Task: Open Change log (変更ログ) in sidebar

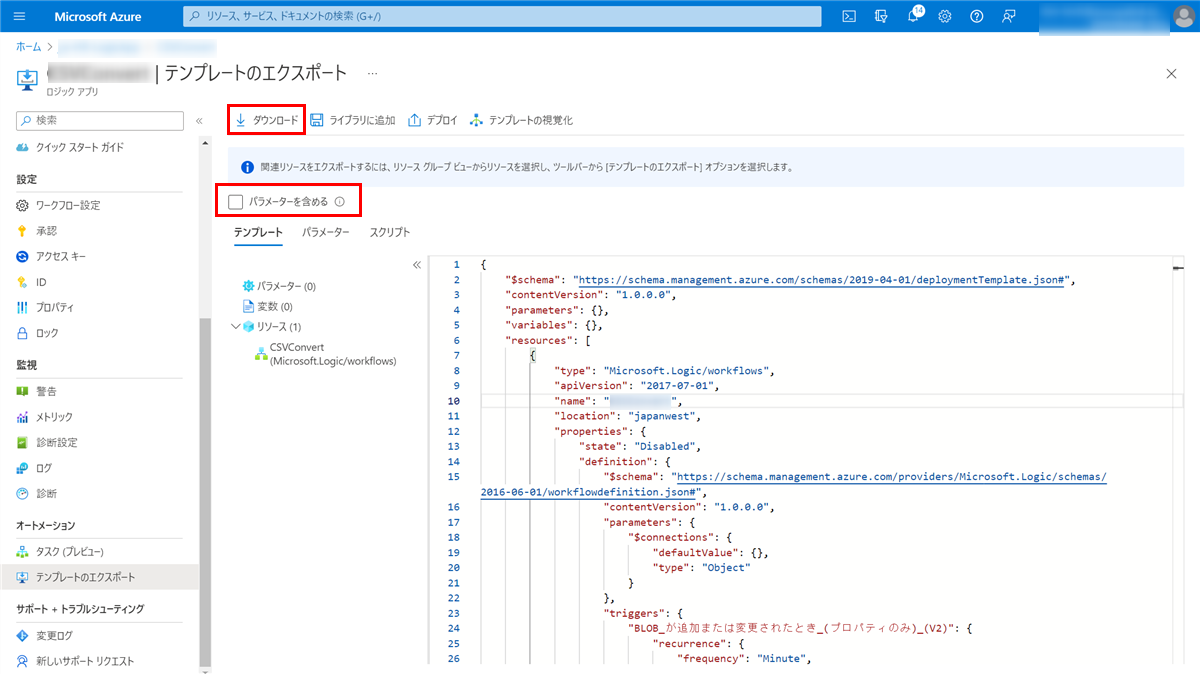Action: (x=54, y=635)
